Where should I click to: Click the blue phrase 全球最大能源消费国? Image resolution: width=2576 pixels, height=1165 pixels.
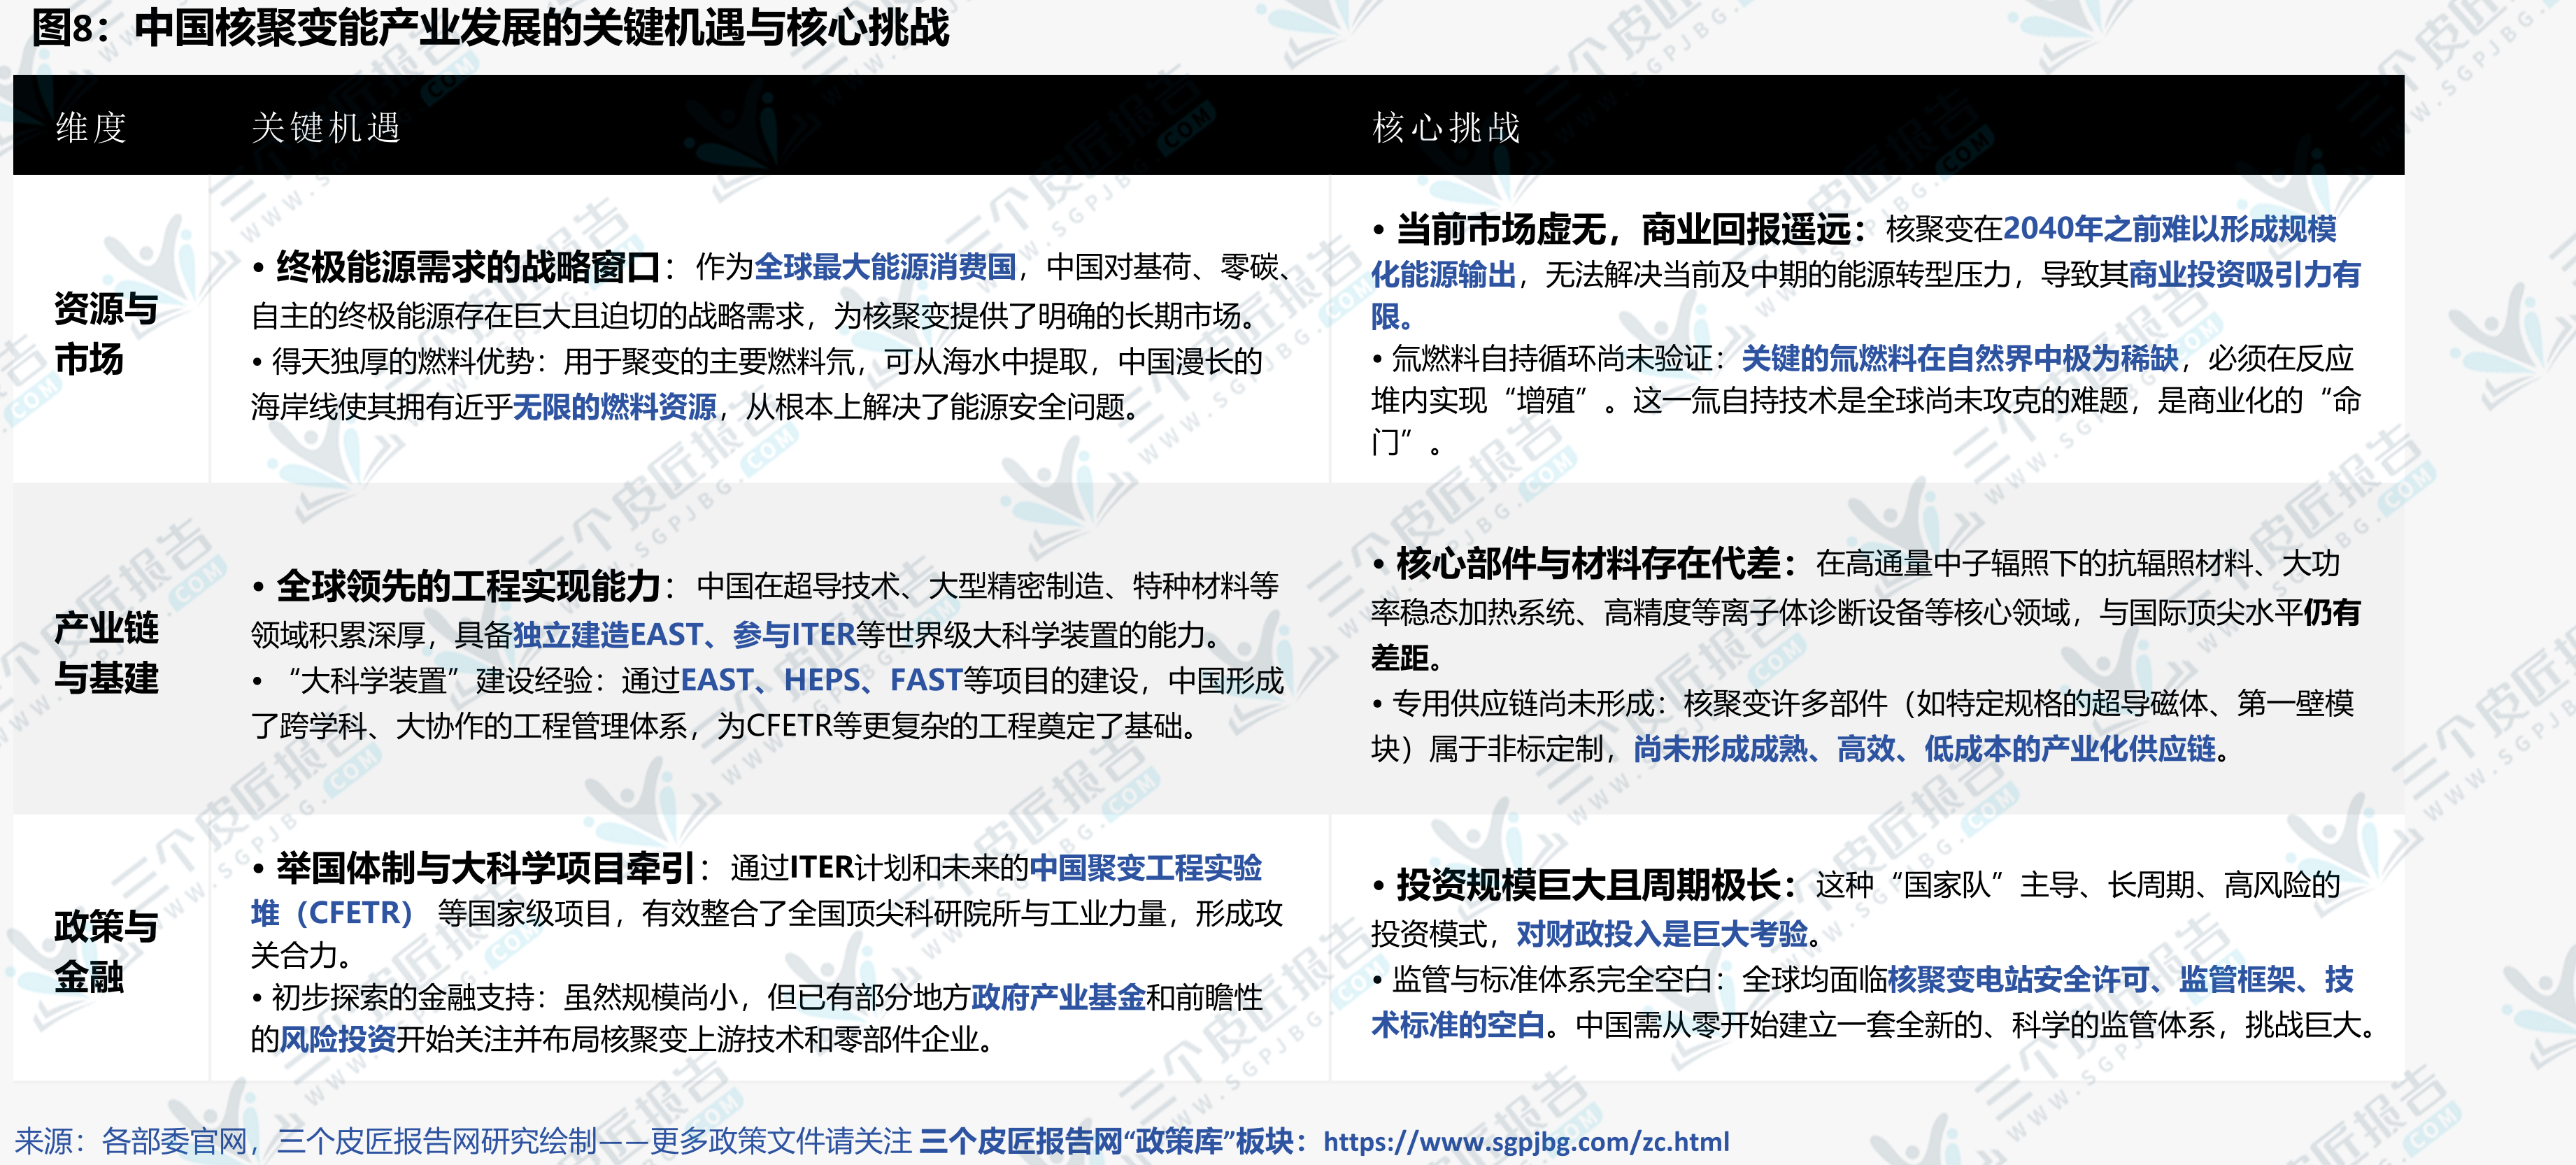[885, 267]
